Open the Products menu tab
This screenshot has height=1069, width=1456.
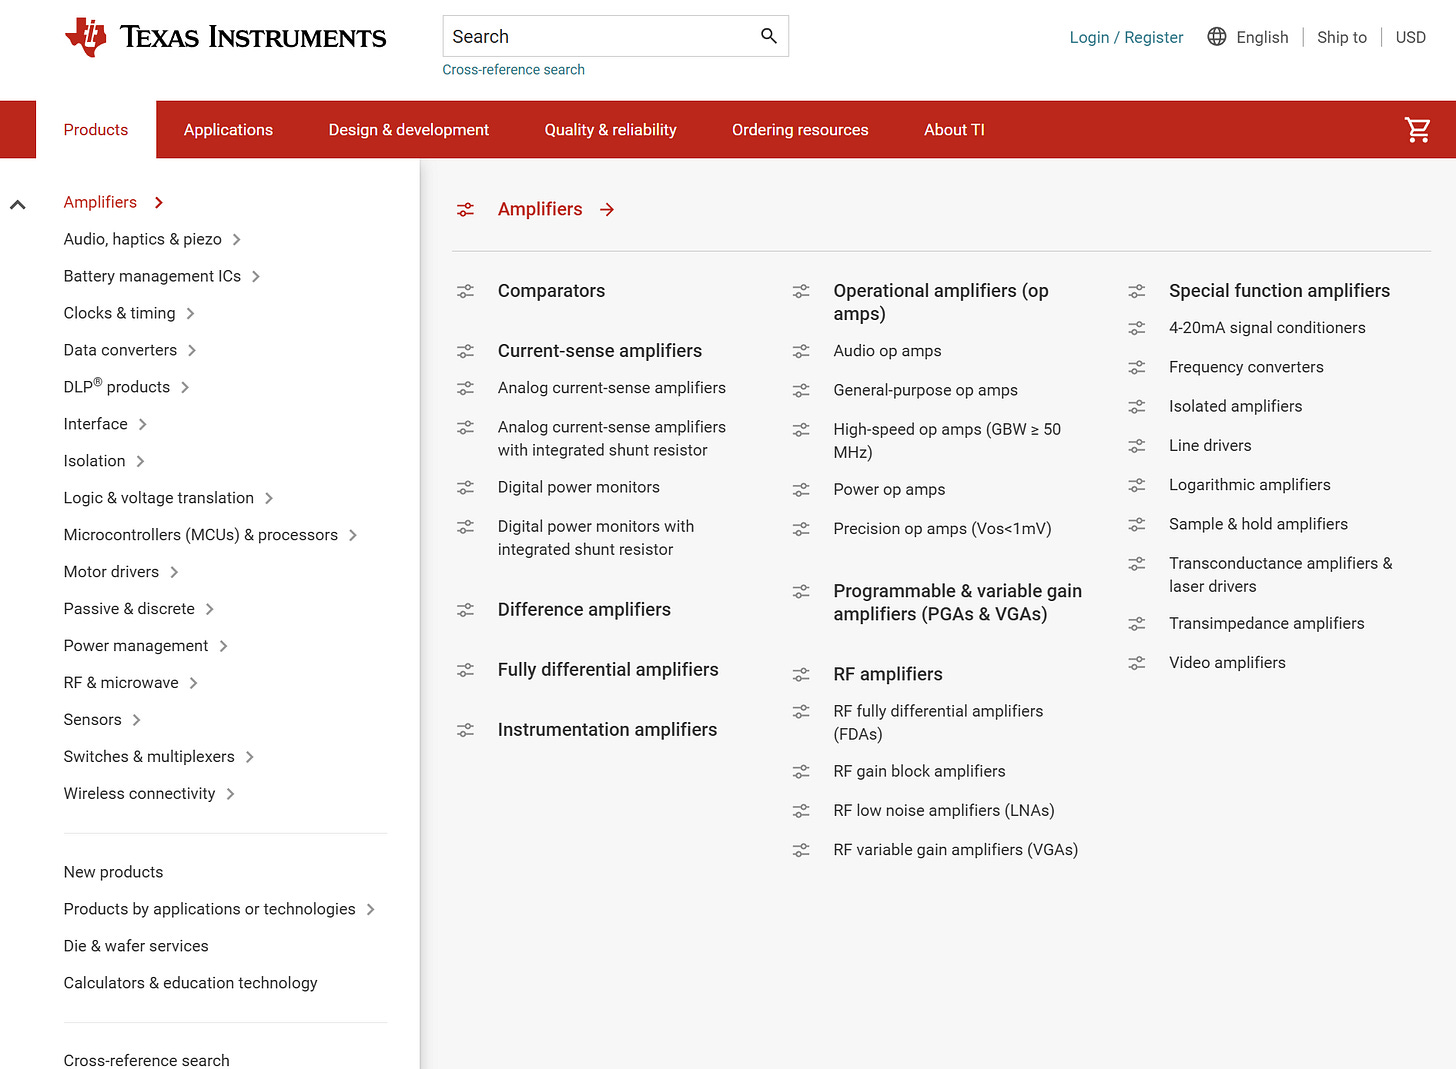coord(96,130)
